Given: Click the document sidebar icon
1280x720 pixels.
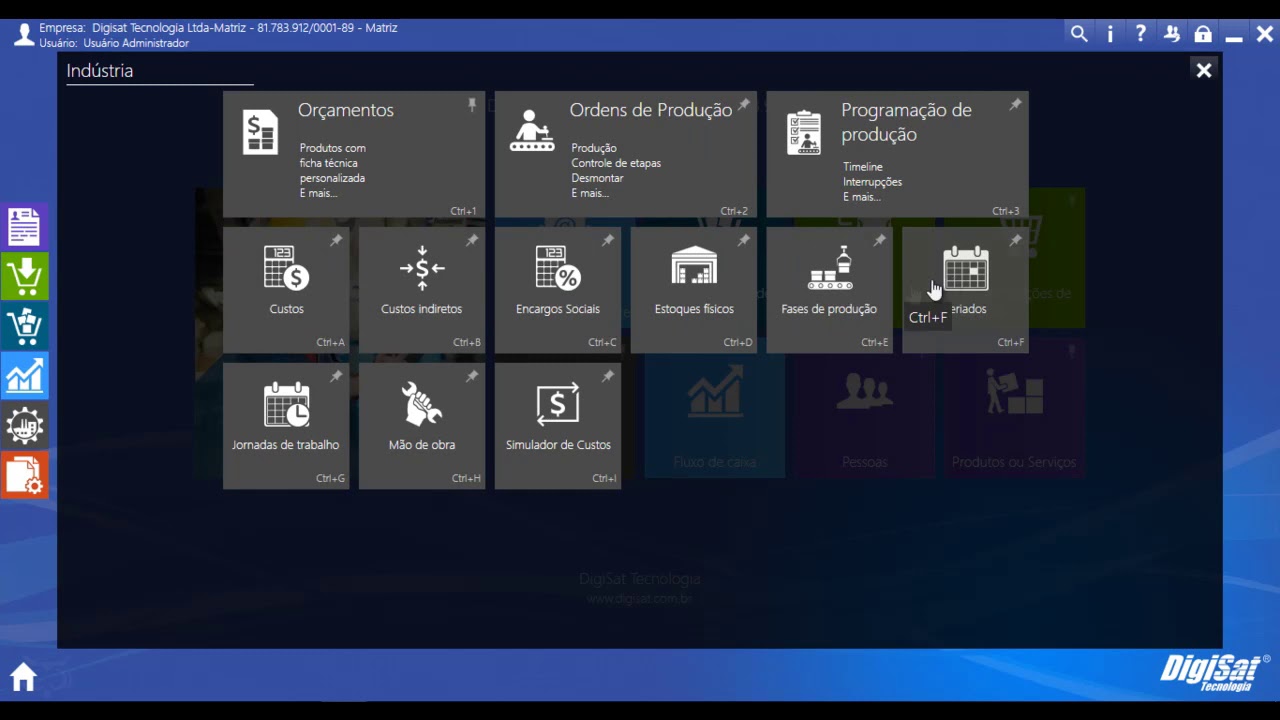Looking at the screenshot, I should pos(24,227).
